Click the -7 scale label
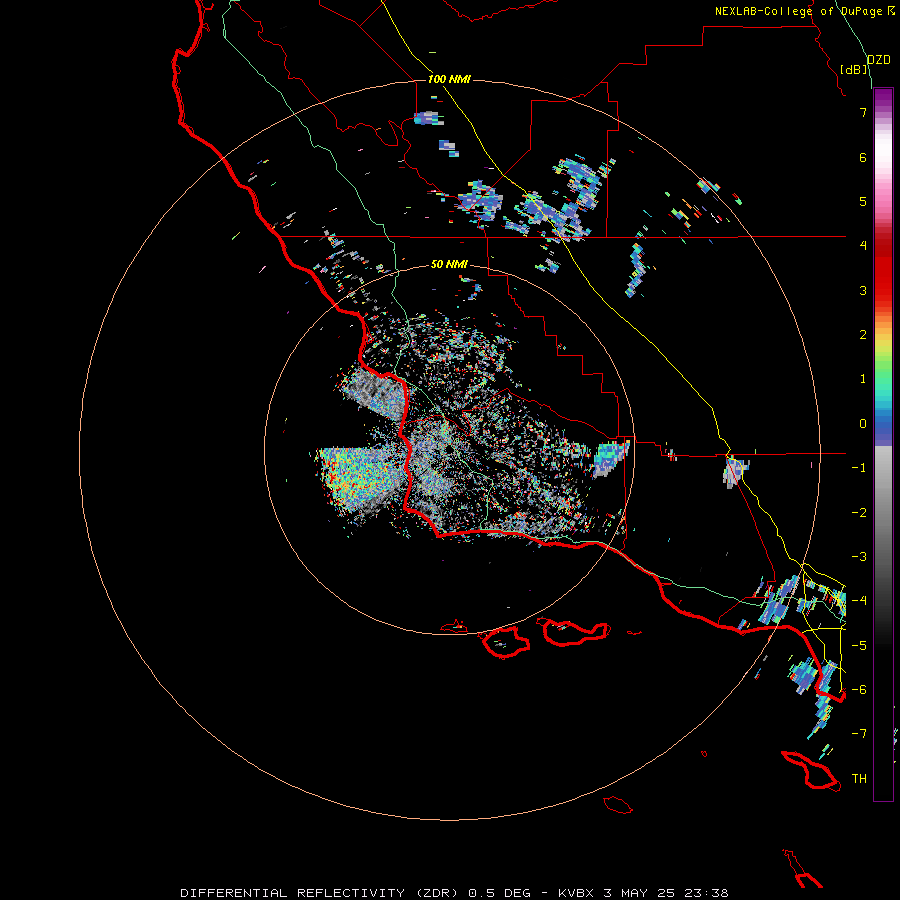Screen dimensions: 900x900 [x=859, y=734]
